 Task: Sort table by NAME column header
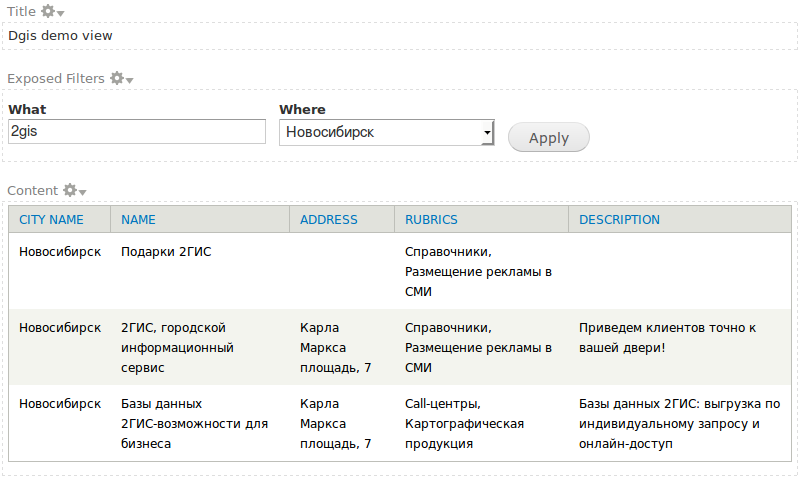coord(138,220)
